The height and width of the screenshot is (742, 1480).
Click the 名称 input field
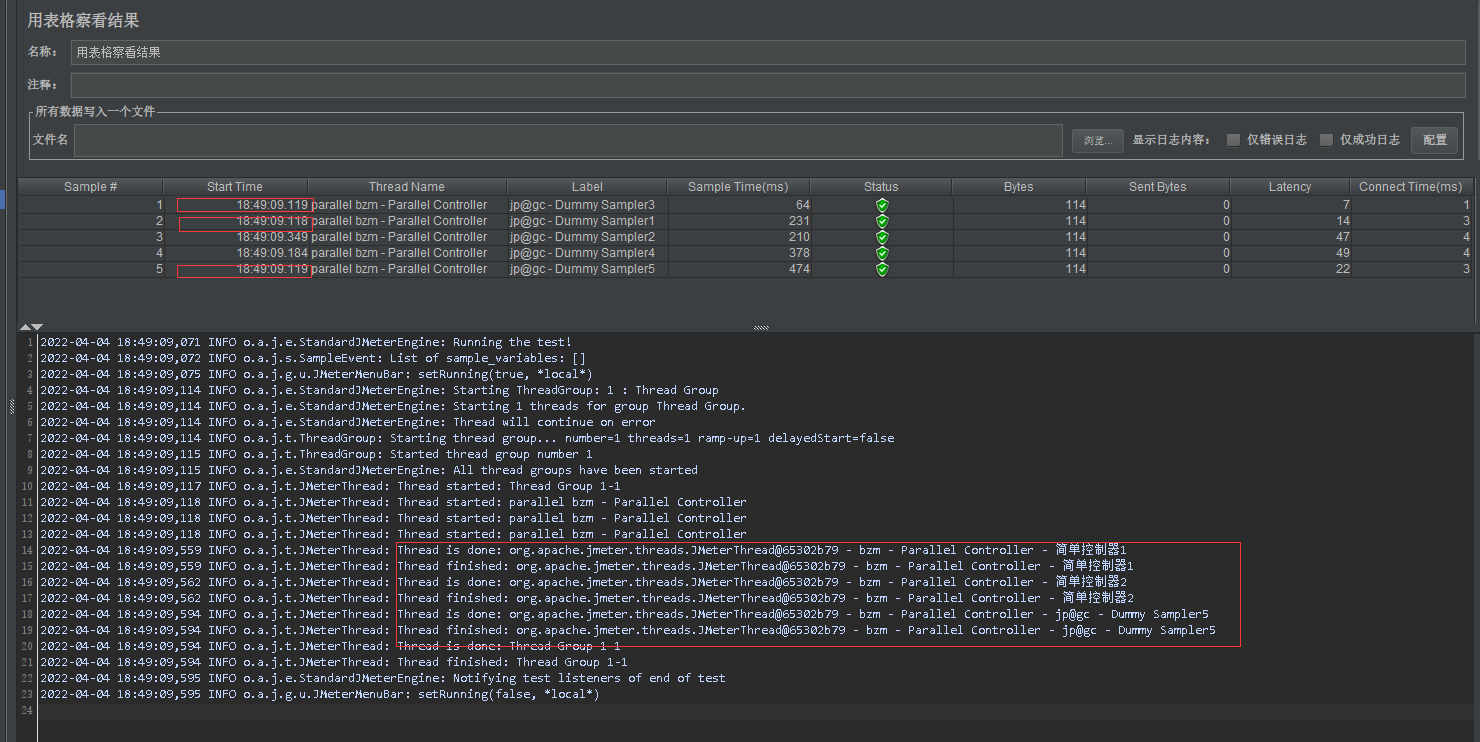768,52
